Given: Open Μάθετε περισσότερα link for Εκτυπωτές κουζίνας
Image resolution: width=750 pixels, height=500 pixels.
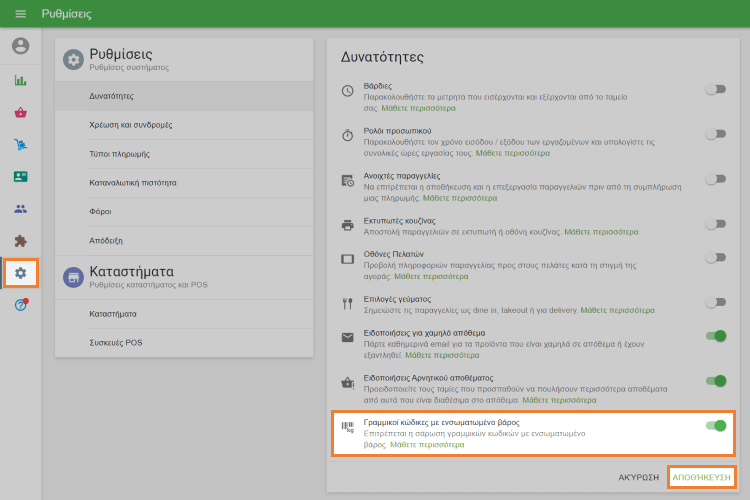Looking at the screenshot, I should tap(601, 231).
